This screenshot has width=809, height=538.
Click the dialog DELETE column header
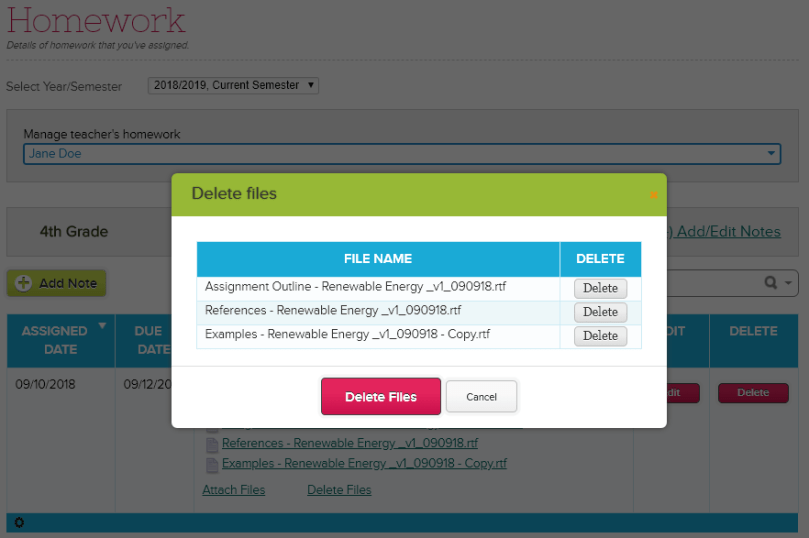(x=601, y=259)
